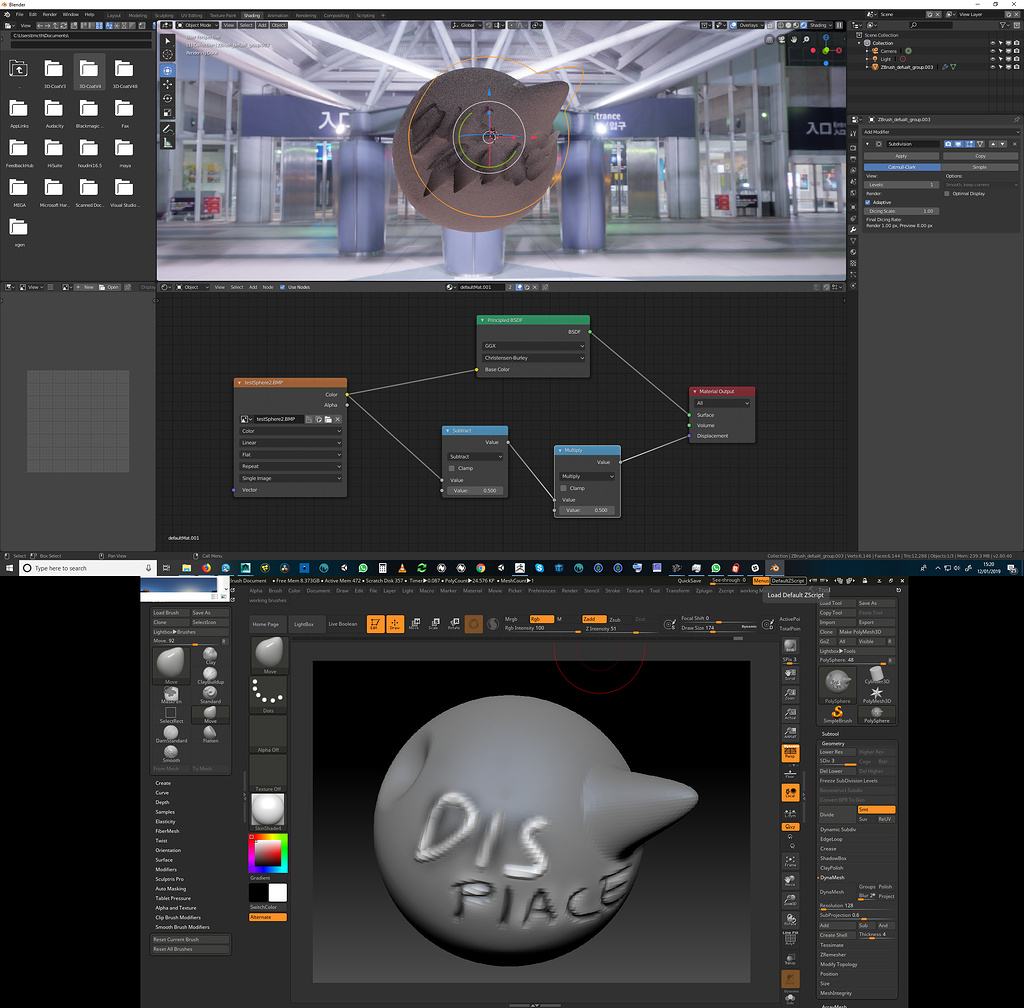Open the Modifiers wrench tab in Blender properties
This screenshot has width=1024, height=1008.
pyautogui.click(x=853, y=230)
